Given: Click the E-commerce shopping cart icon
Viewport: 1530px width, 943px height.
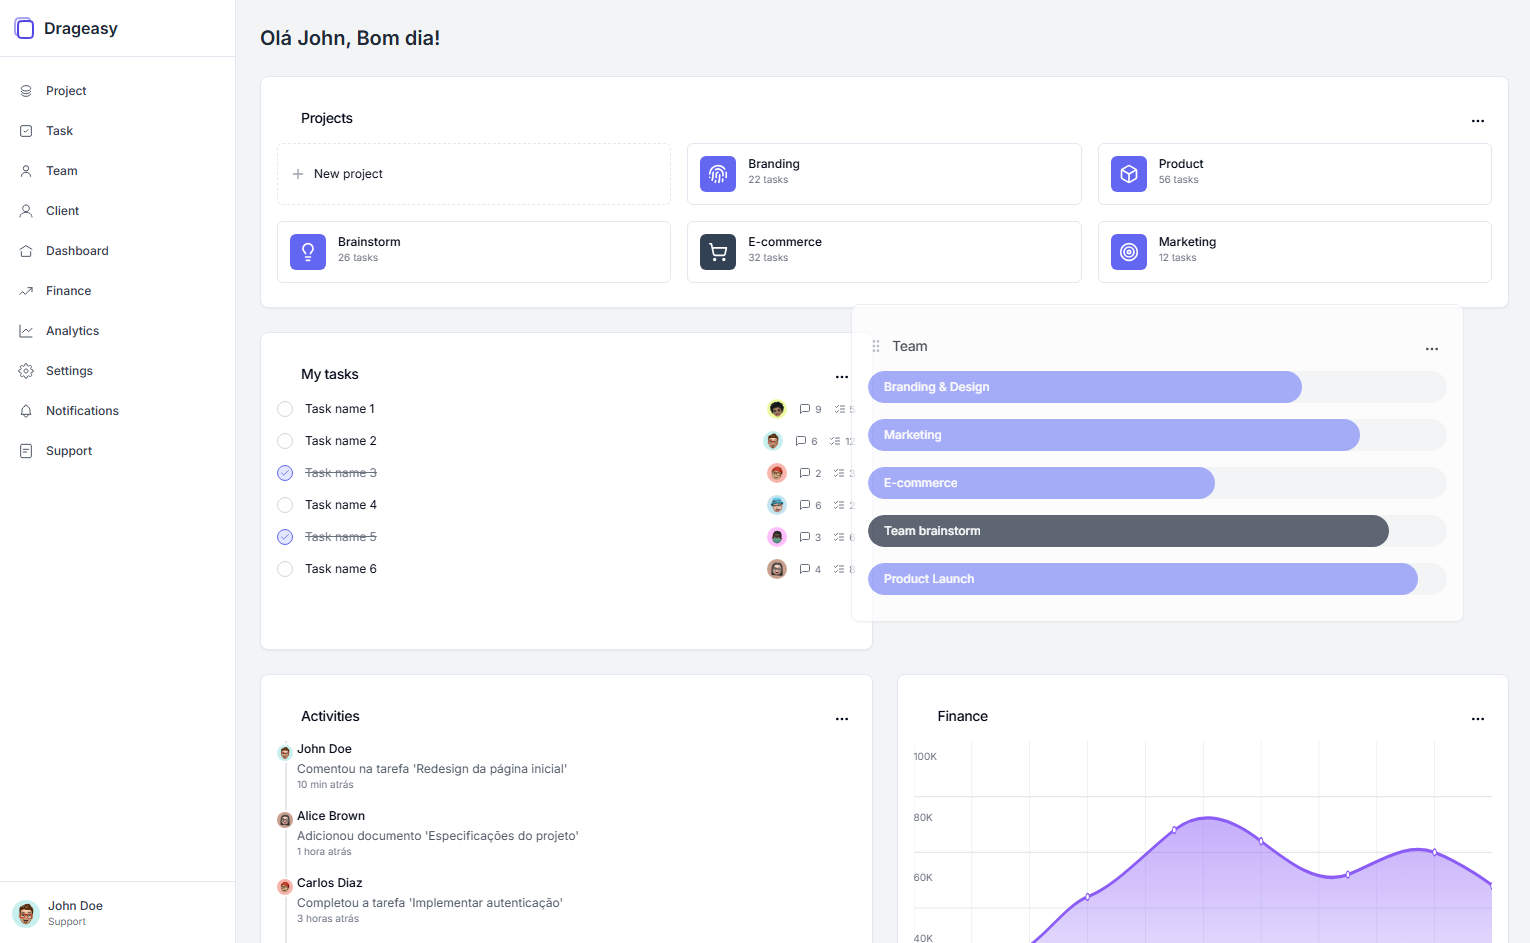Looking at the screenshot, I should (x=717, y=251).
